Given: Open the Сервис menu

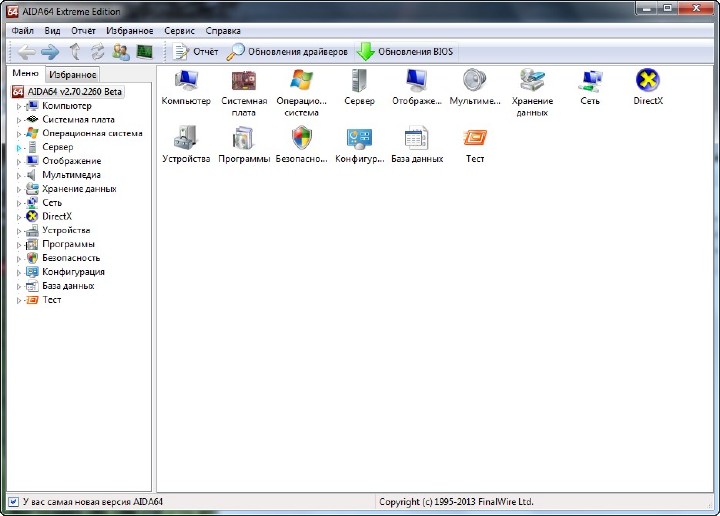Looking at the screenshot, I should coord(180,31).
